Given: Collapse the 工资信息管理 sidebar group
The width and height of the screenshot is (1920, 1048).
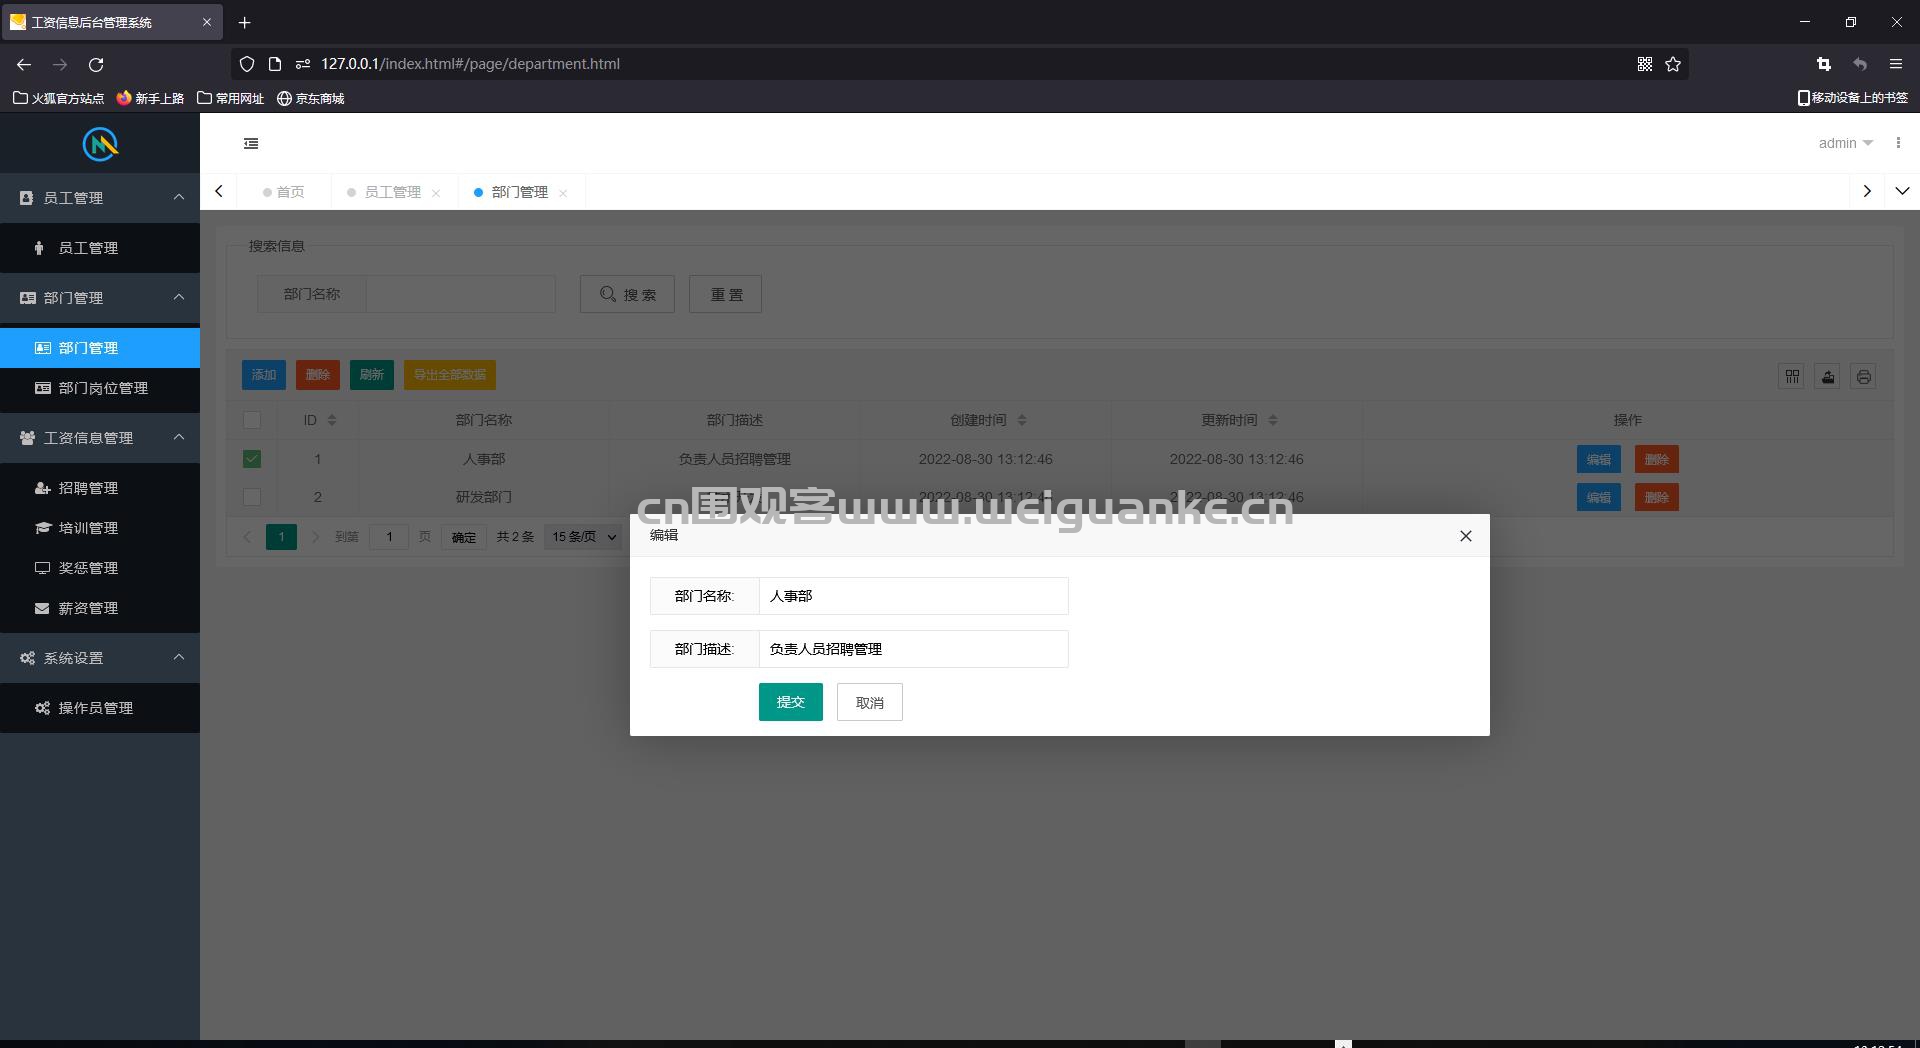Looking at the screenshot, I should click(100, 438).
